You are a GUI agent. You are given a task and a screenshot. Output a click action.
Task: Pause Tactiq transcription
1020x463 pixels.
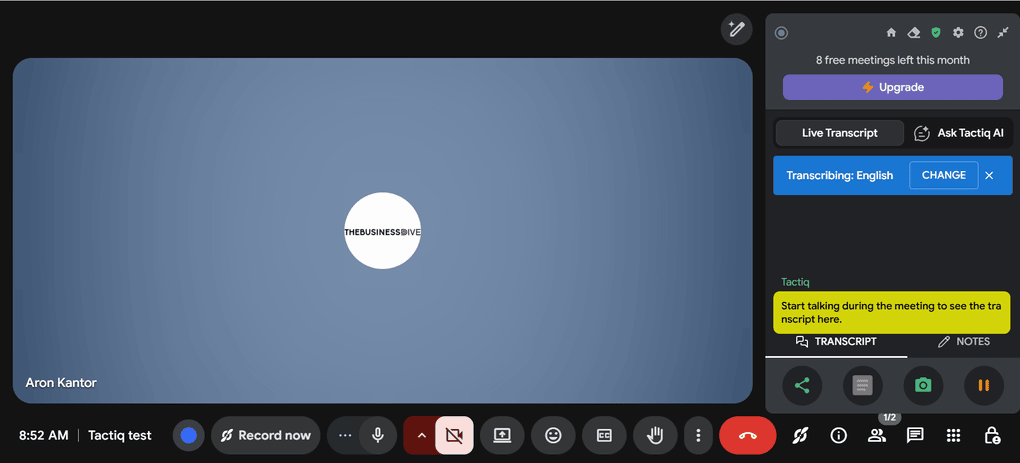[x=984, y=385]
